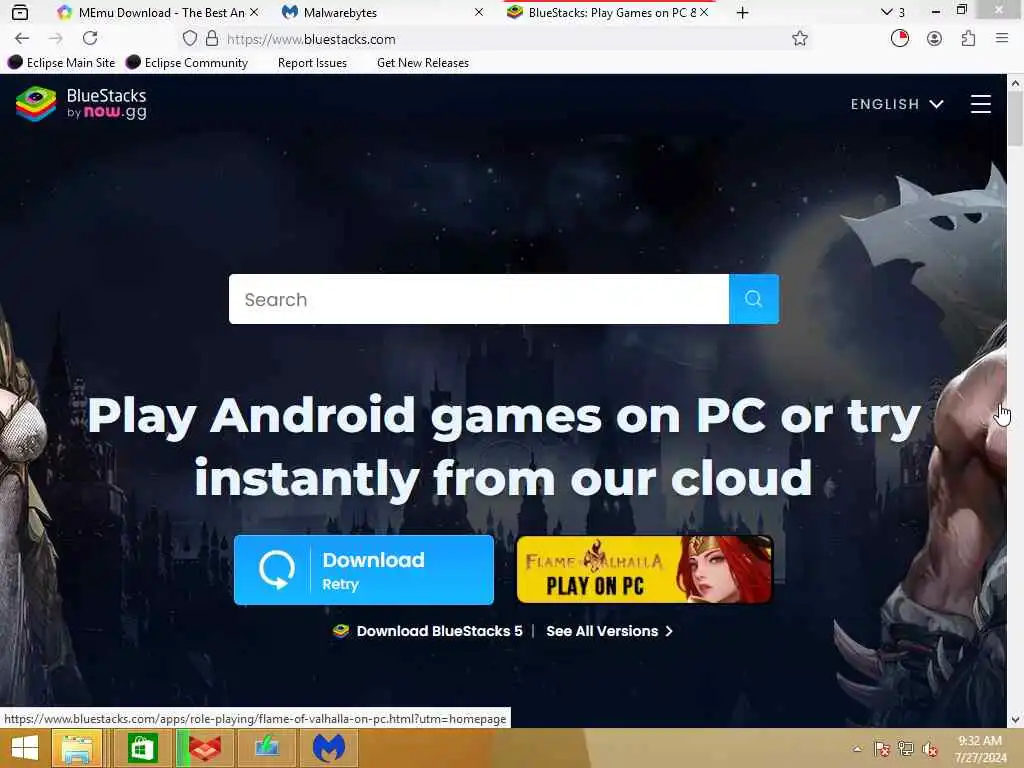Click the Action Center flag tray icon
The width and height of the screenshot is (1024, 768).
click(x=882, y=749)
